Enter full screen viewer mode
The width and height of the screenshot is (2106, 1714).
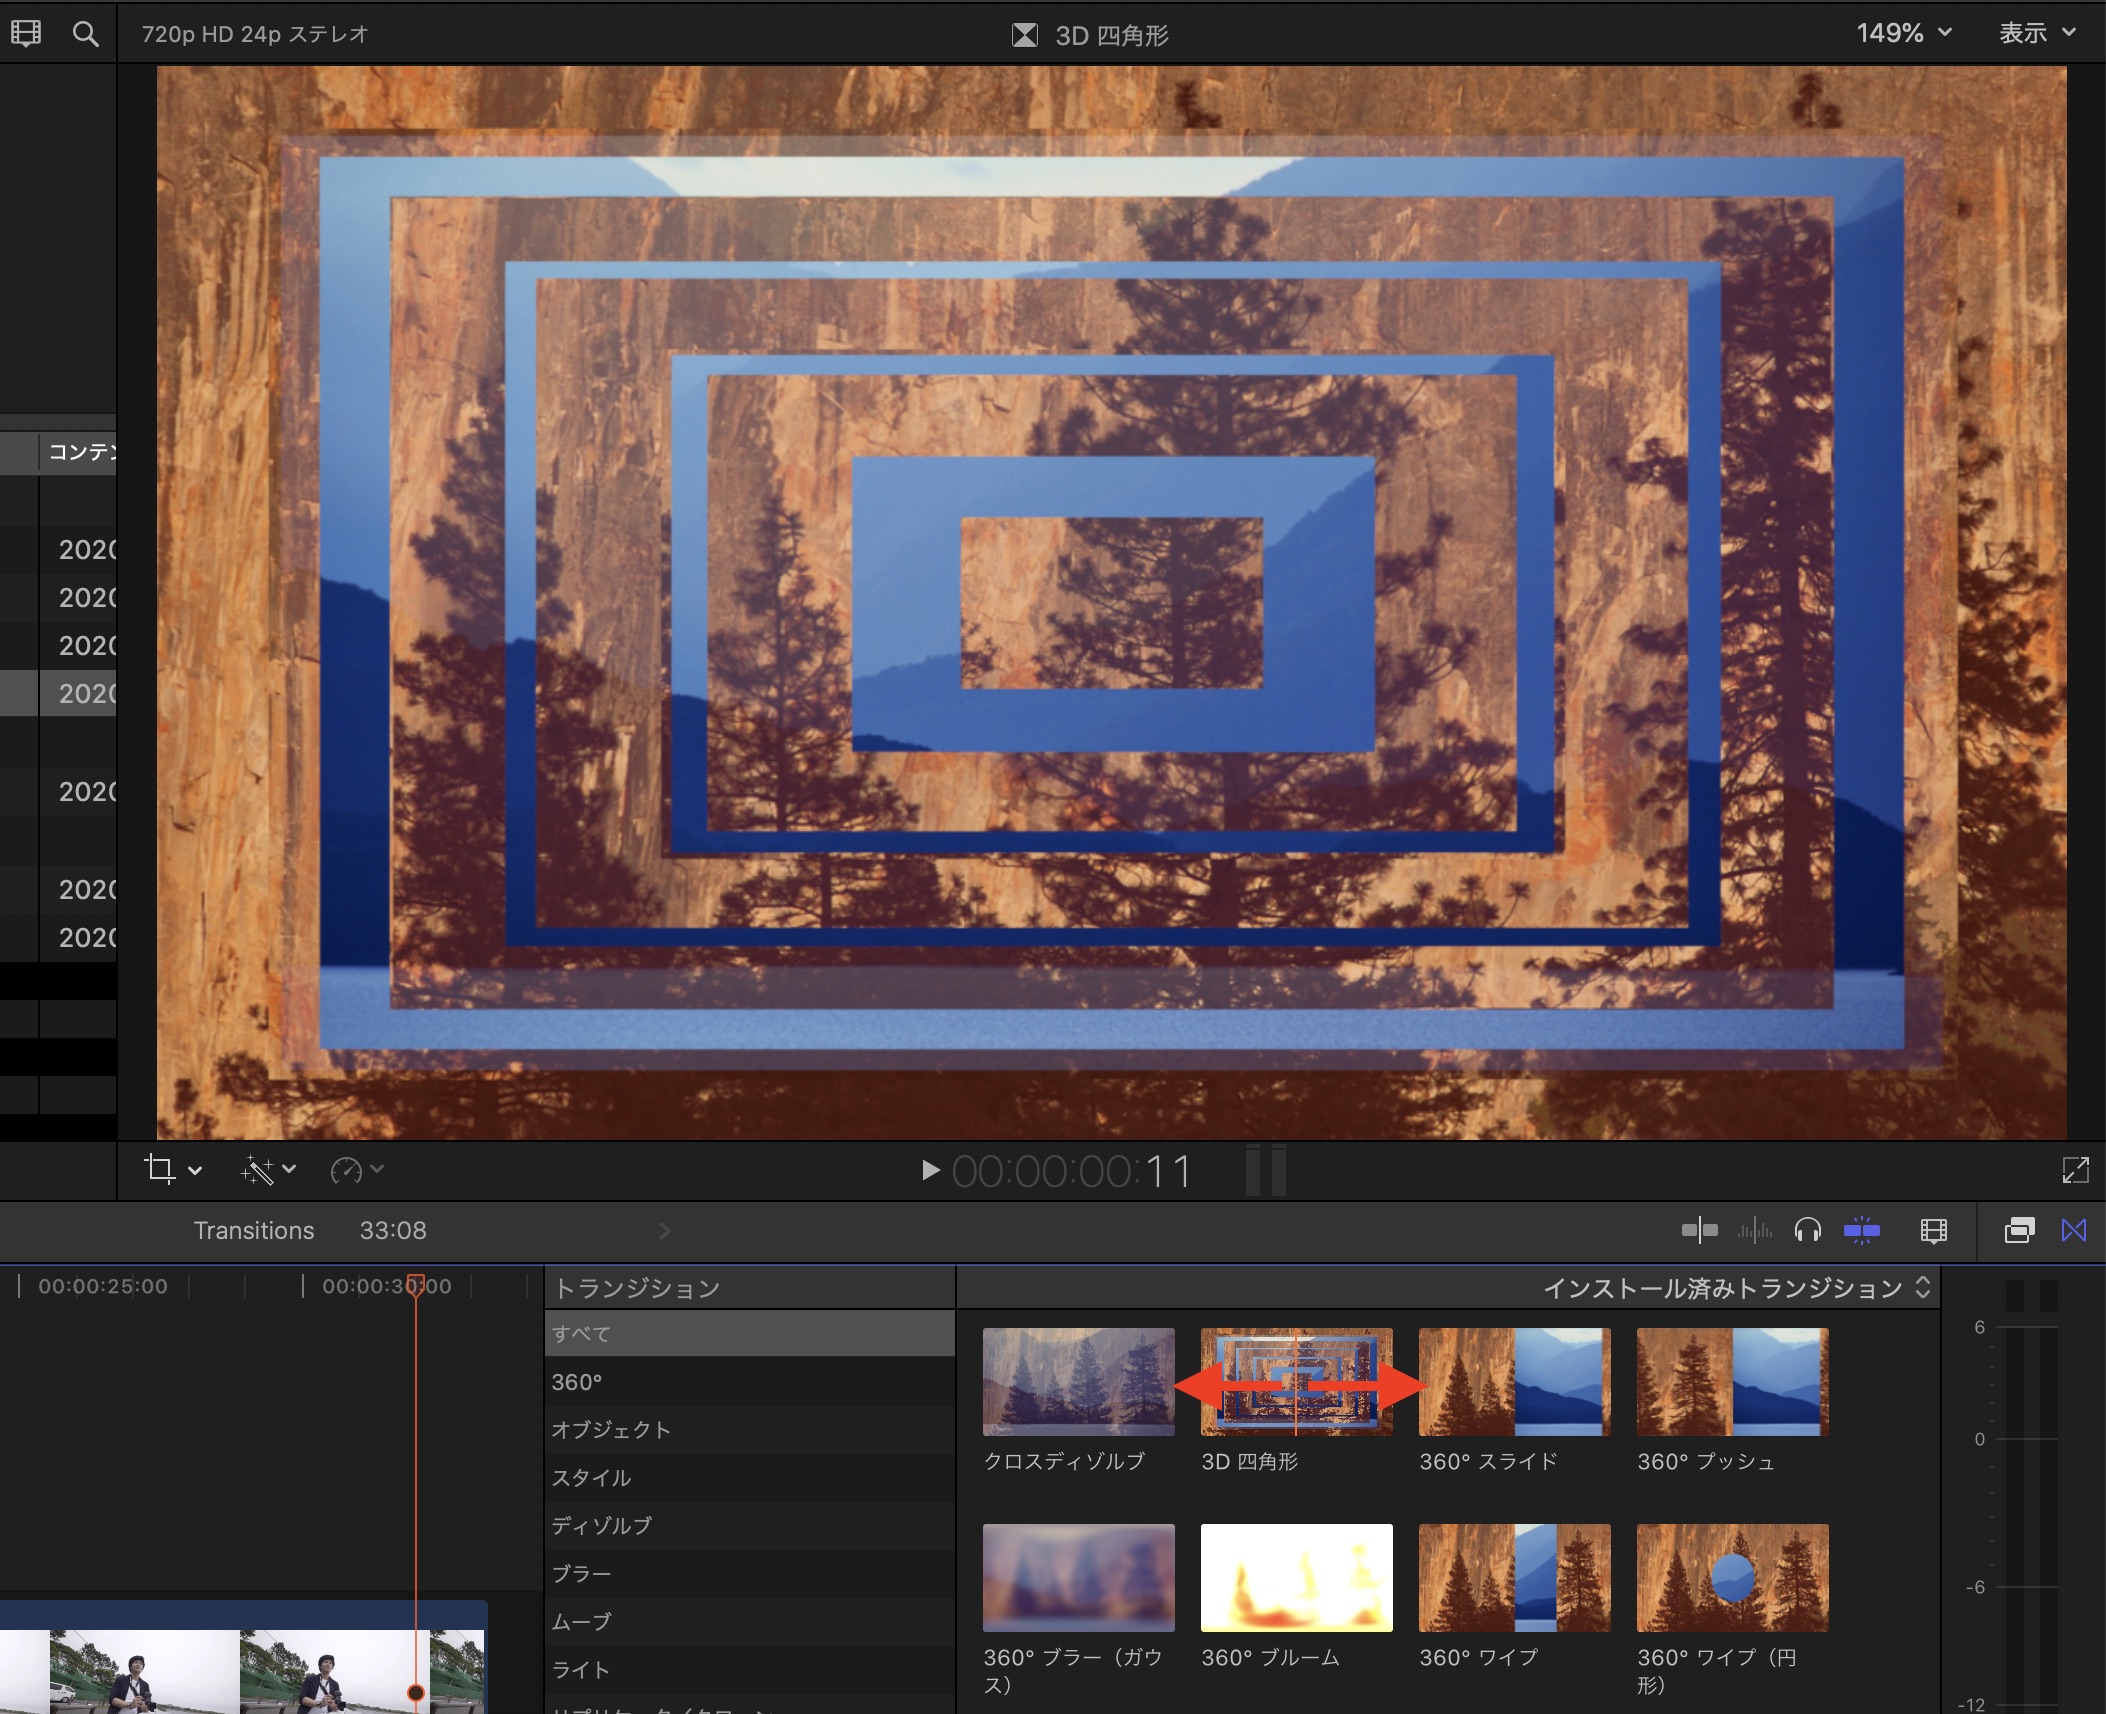coord(2075,1170)
